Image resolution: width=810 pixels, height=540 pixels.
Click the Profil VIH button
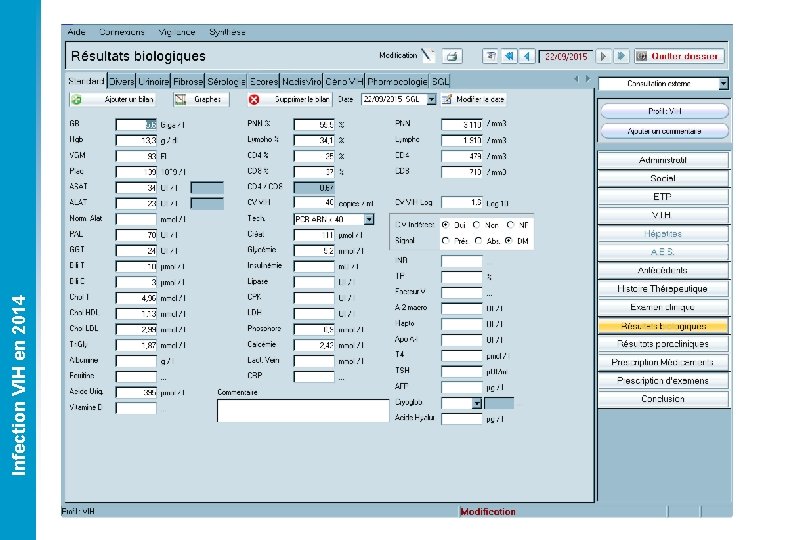pyautogui.click(x=664, y=111)
